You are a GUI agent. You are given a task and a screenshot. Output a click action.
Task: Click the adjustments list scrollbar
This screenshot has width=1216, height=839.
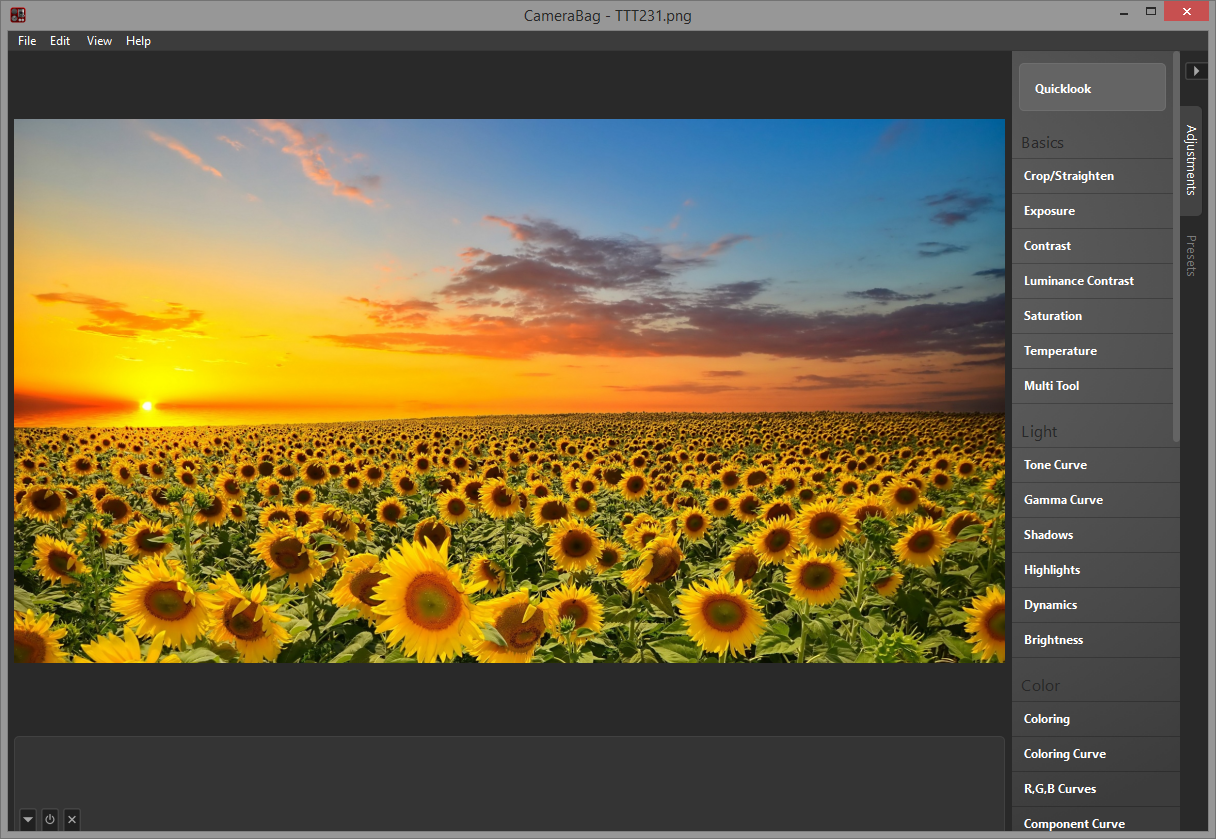point(1176,247)
